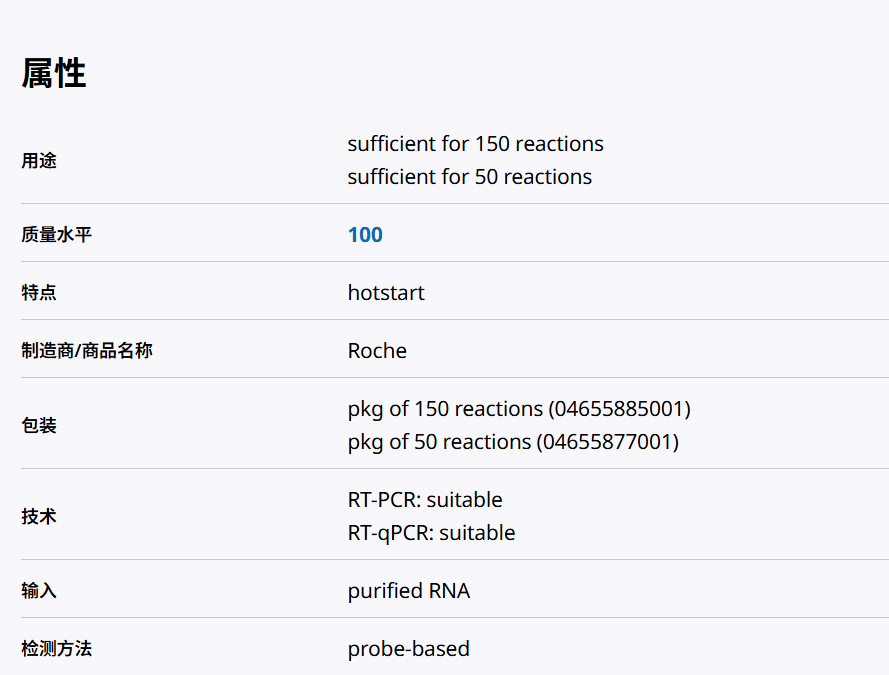This screenshot has width=889, height=675.
Task: Click the 'purified RNA' input value
Action: coord(408,591)
